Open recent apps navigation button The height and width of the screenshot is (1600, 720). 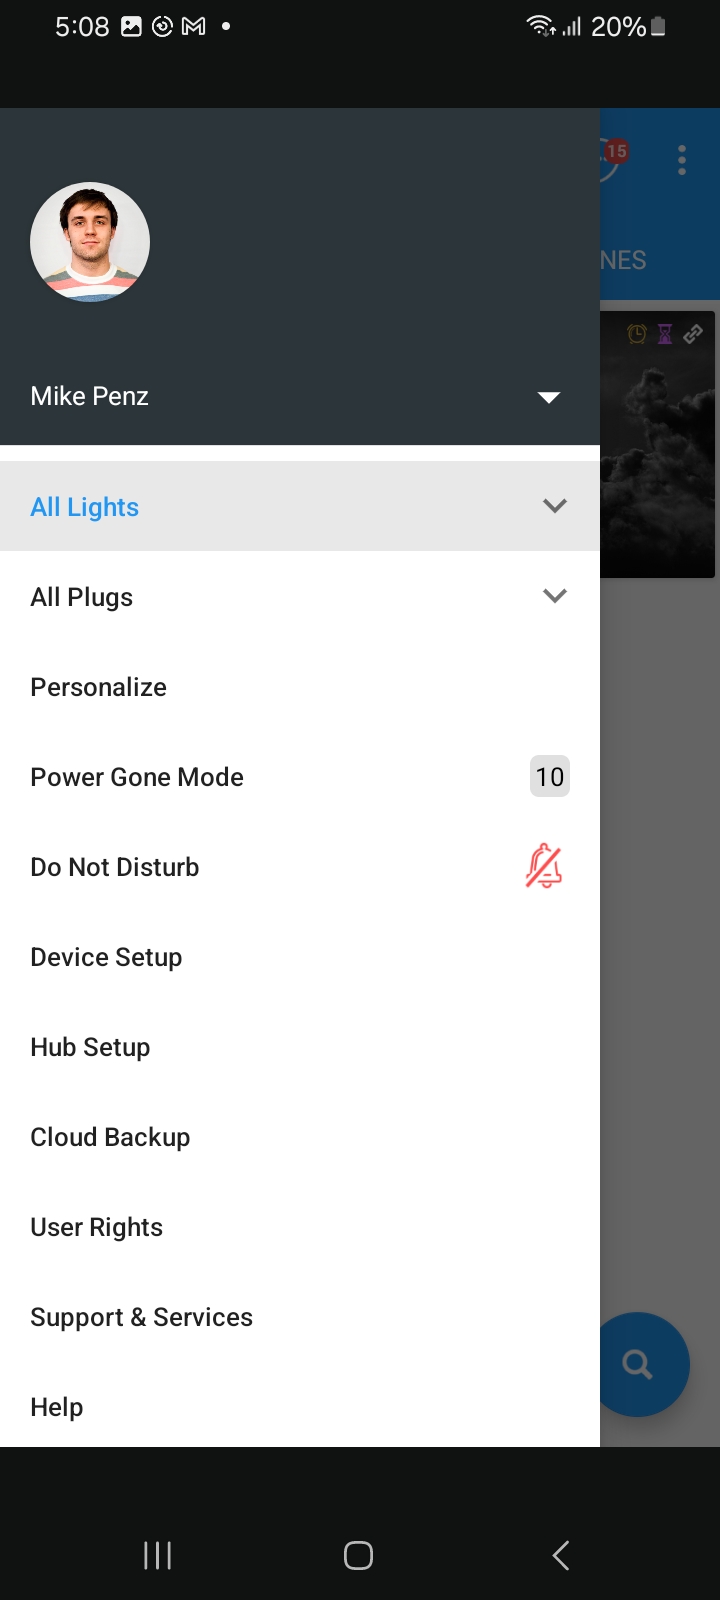tap(158, 1555)
